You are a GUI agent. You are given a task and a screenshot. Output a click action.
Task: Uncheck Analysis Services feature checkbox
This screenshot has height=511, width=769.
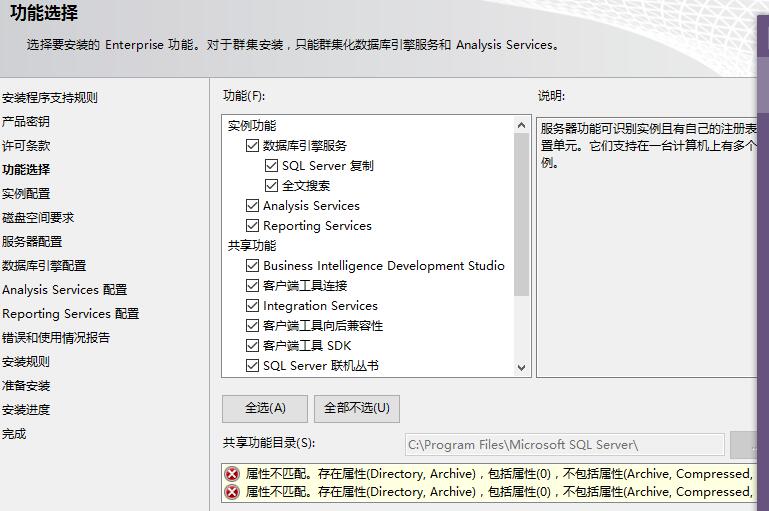pyautogui.click(x=252, y=205)
